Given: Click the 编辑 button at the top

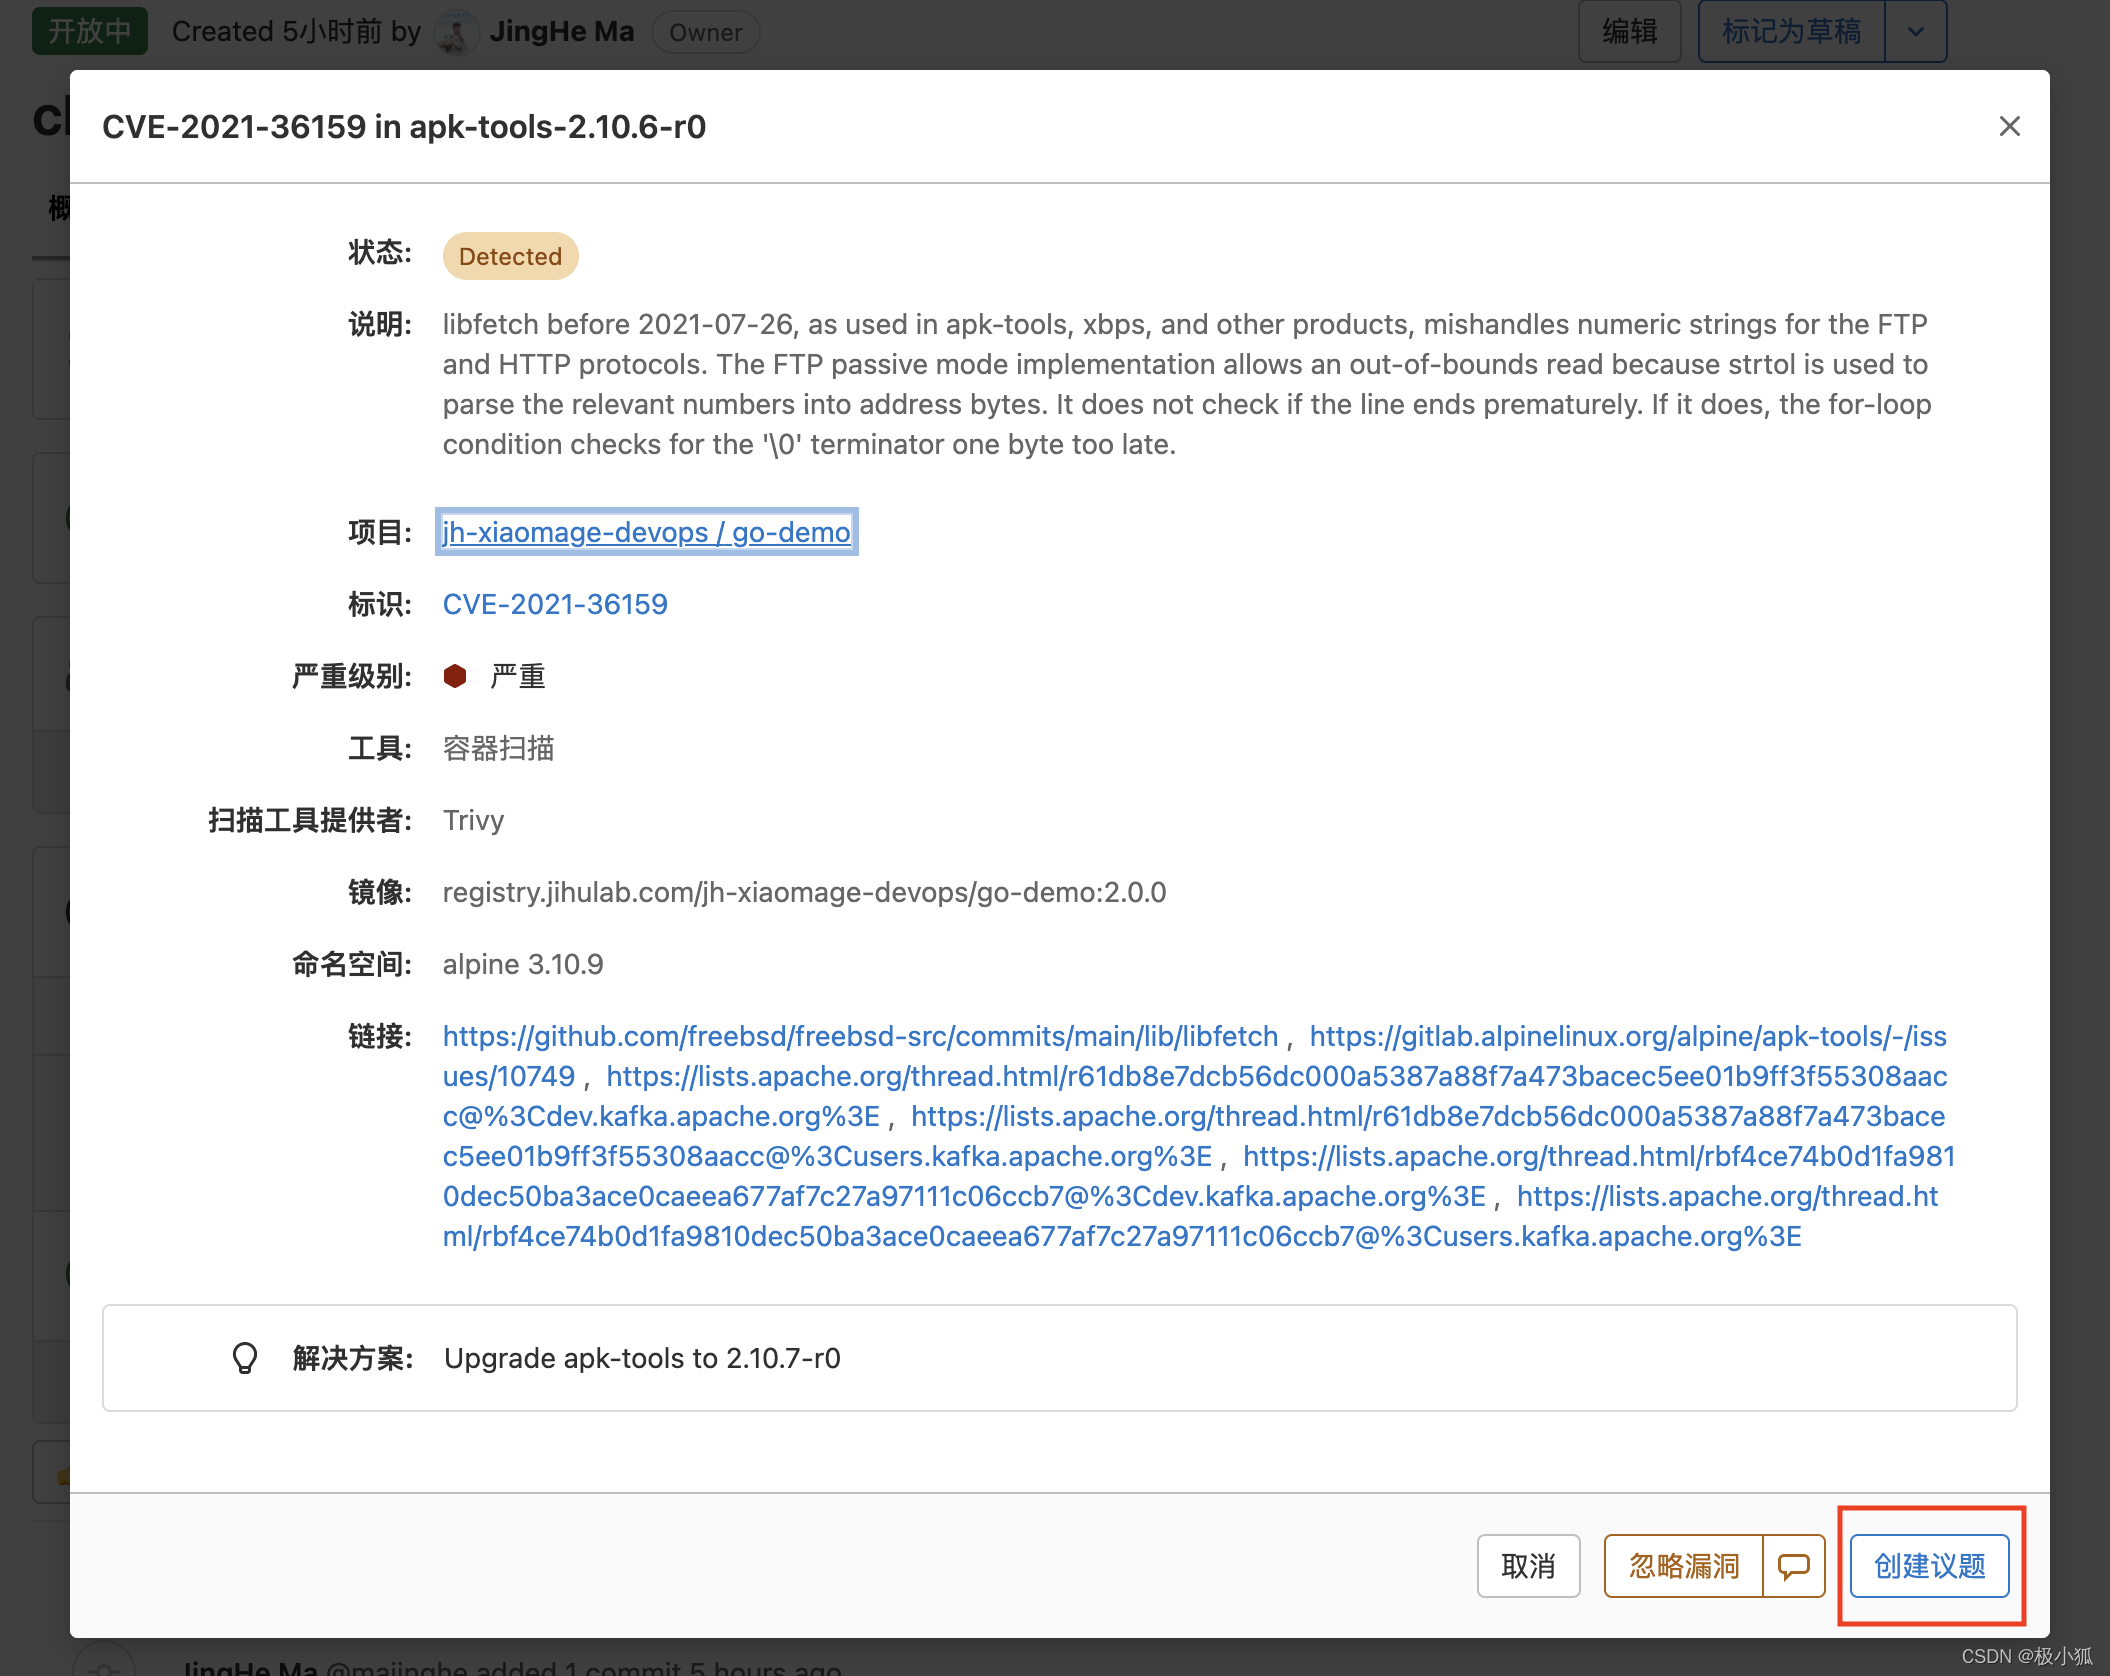Looking at the screenshot, I should (1629, 32).
